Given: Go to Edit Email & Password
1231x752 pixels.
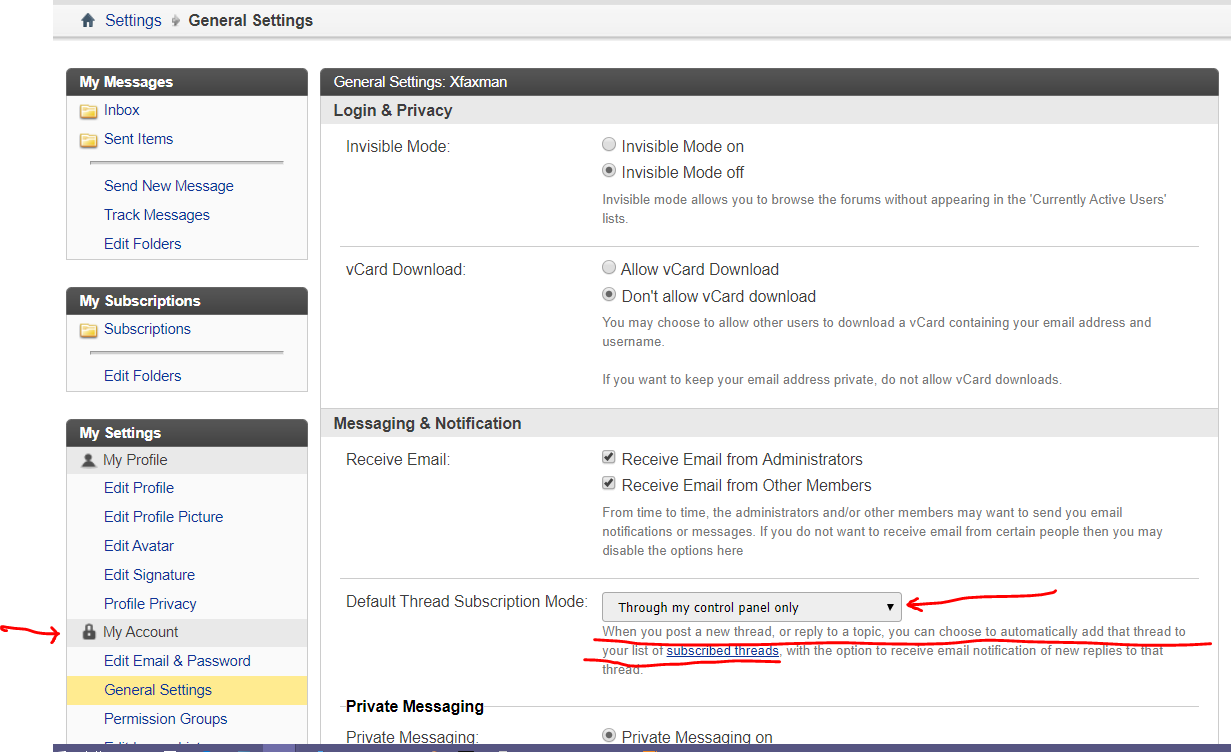Looking at the screenshot, I should coord(177,661).
